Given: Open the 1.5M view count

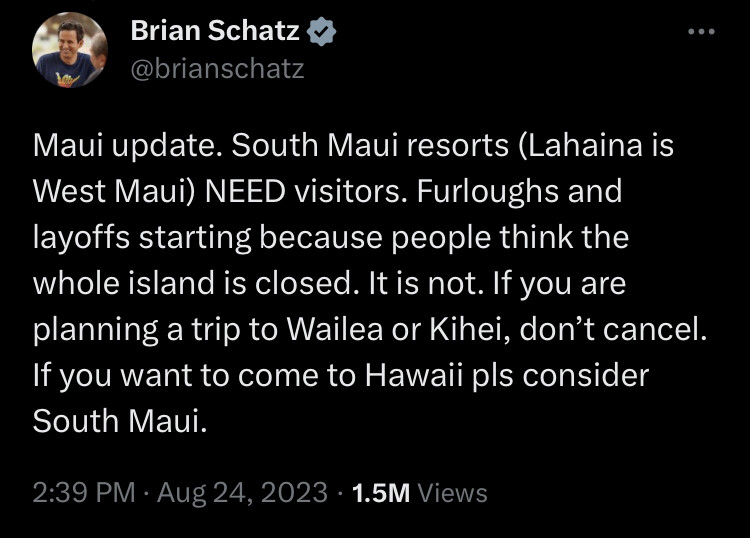Looking at the screenshot, I should click(381, 493).
